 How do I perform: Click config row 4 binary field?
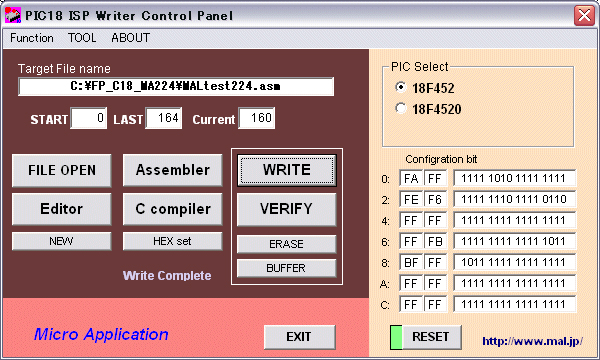point(514,220)
